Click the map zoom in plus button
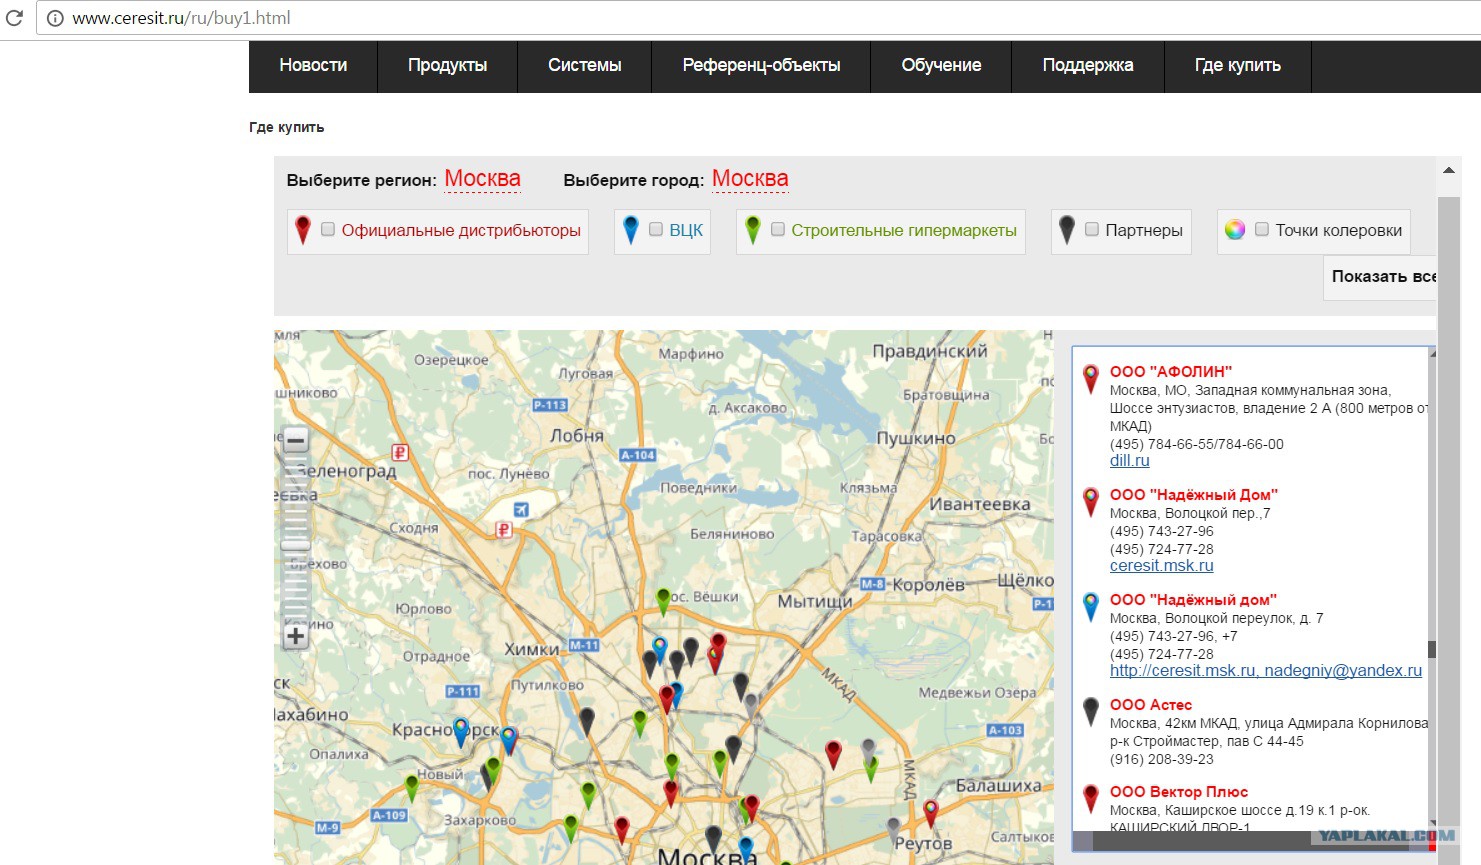The image size is (1481, 865). (x=295, y=636)
